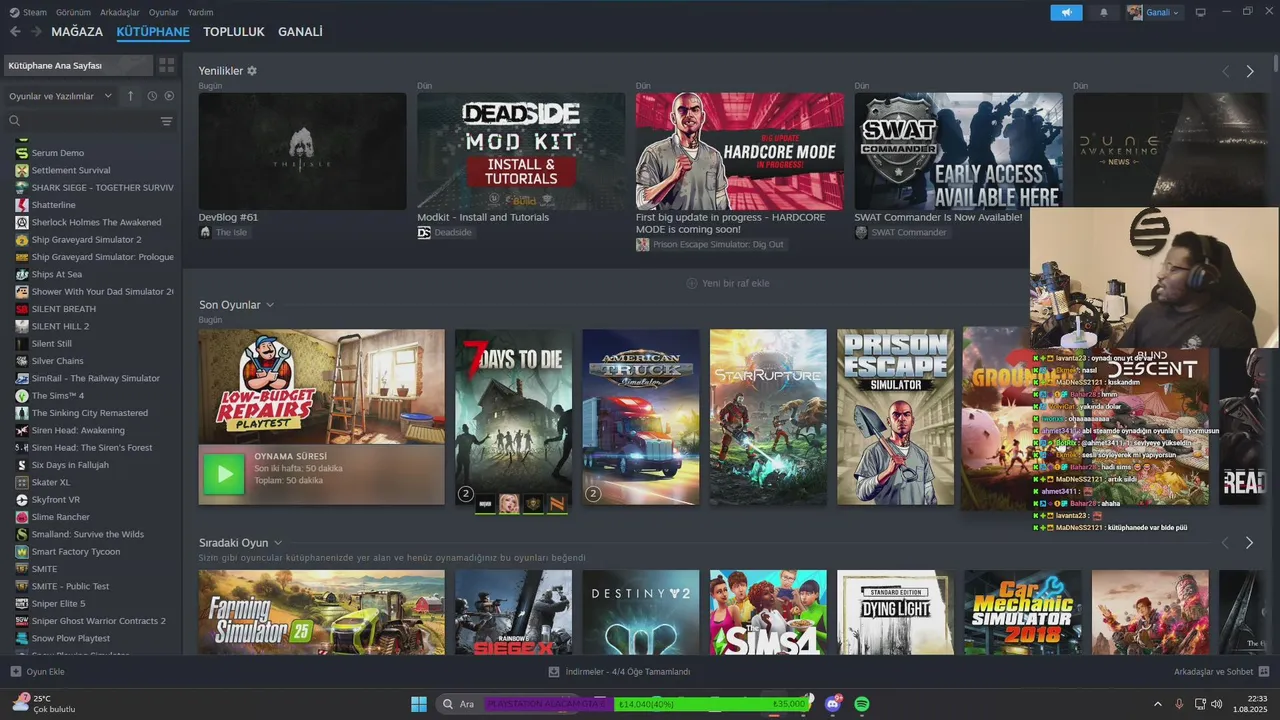The width and height of the screenshot is (1280, 720).
Task: Open the Arkadaşlar menu
Action: click(x=120, y=12)
